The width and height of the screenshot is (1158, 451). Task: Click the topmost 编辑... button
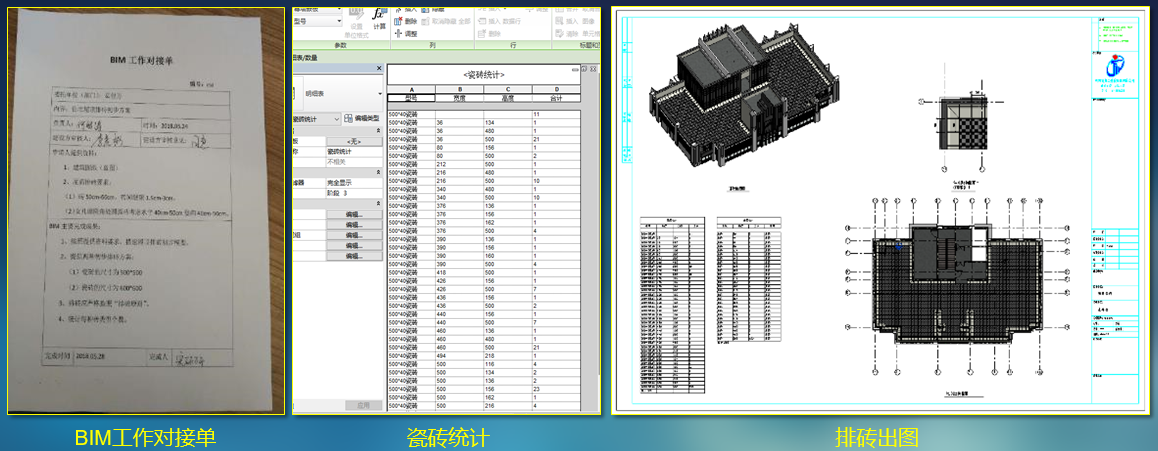(354, 214)
